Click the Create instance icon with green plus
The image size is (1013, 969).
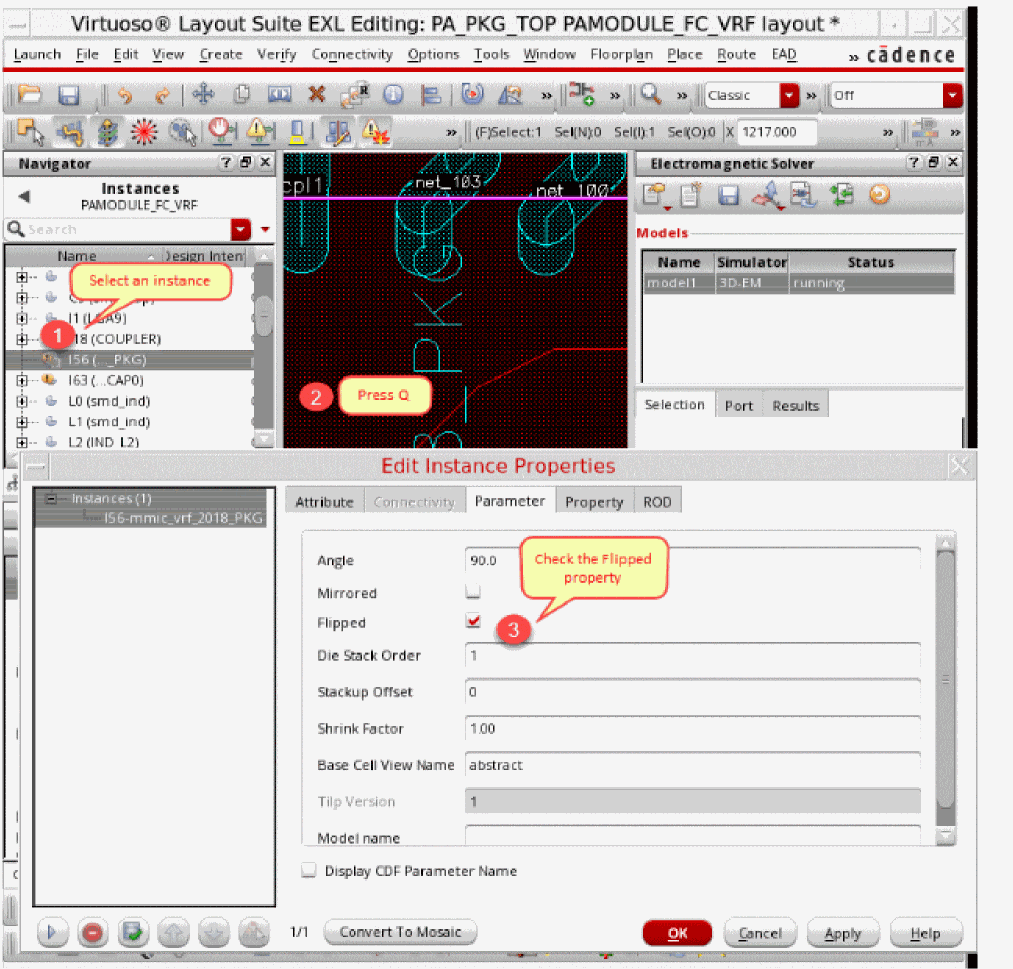[581, 94]
